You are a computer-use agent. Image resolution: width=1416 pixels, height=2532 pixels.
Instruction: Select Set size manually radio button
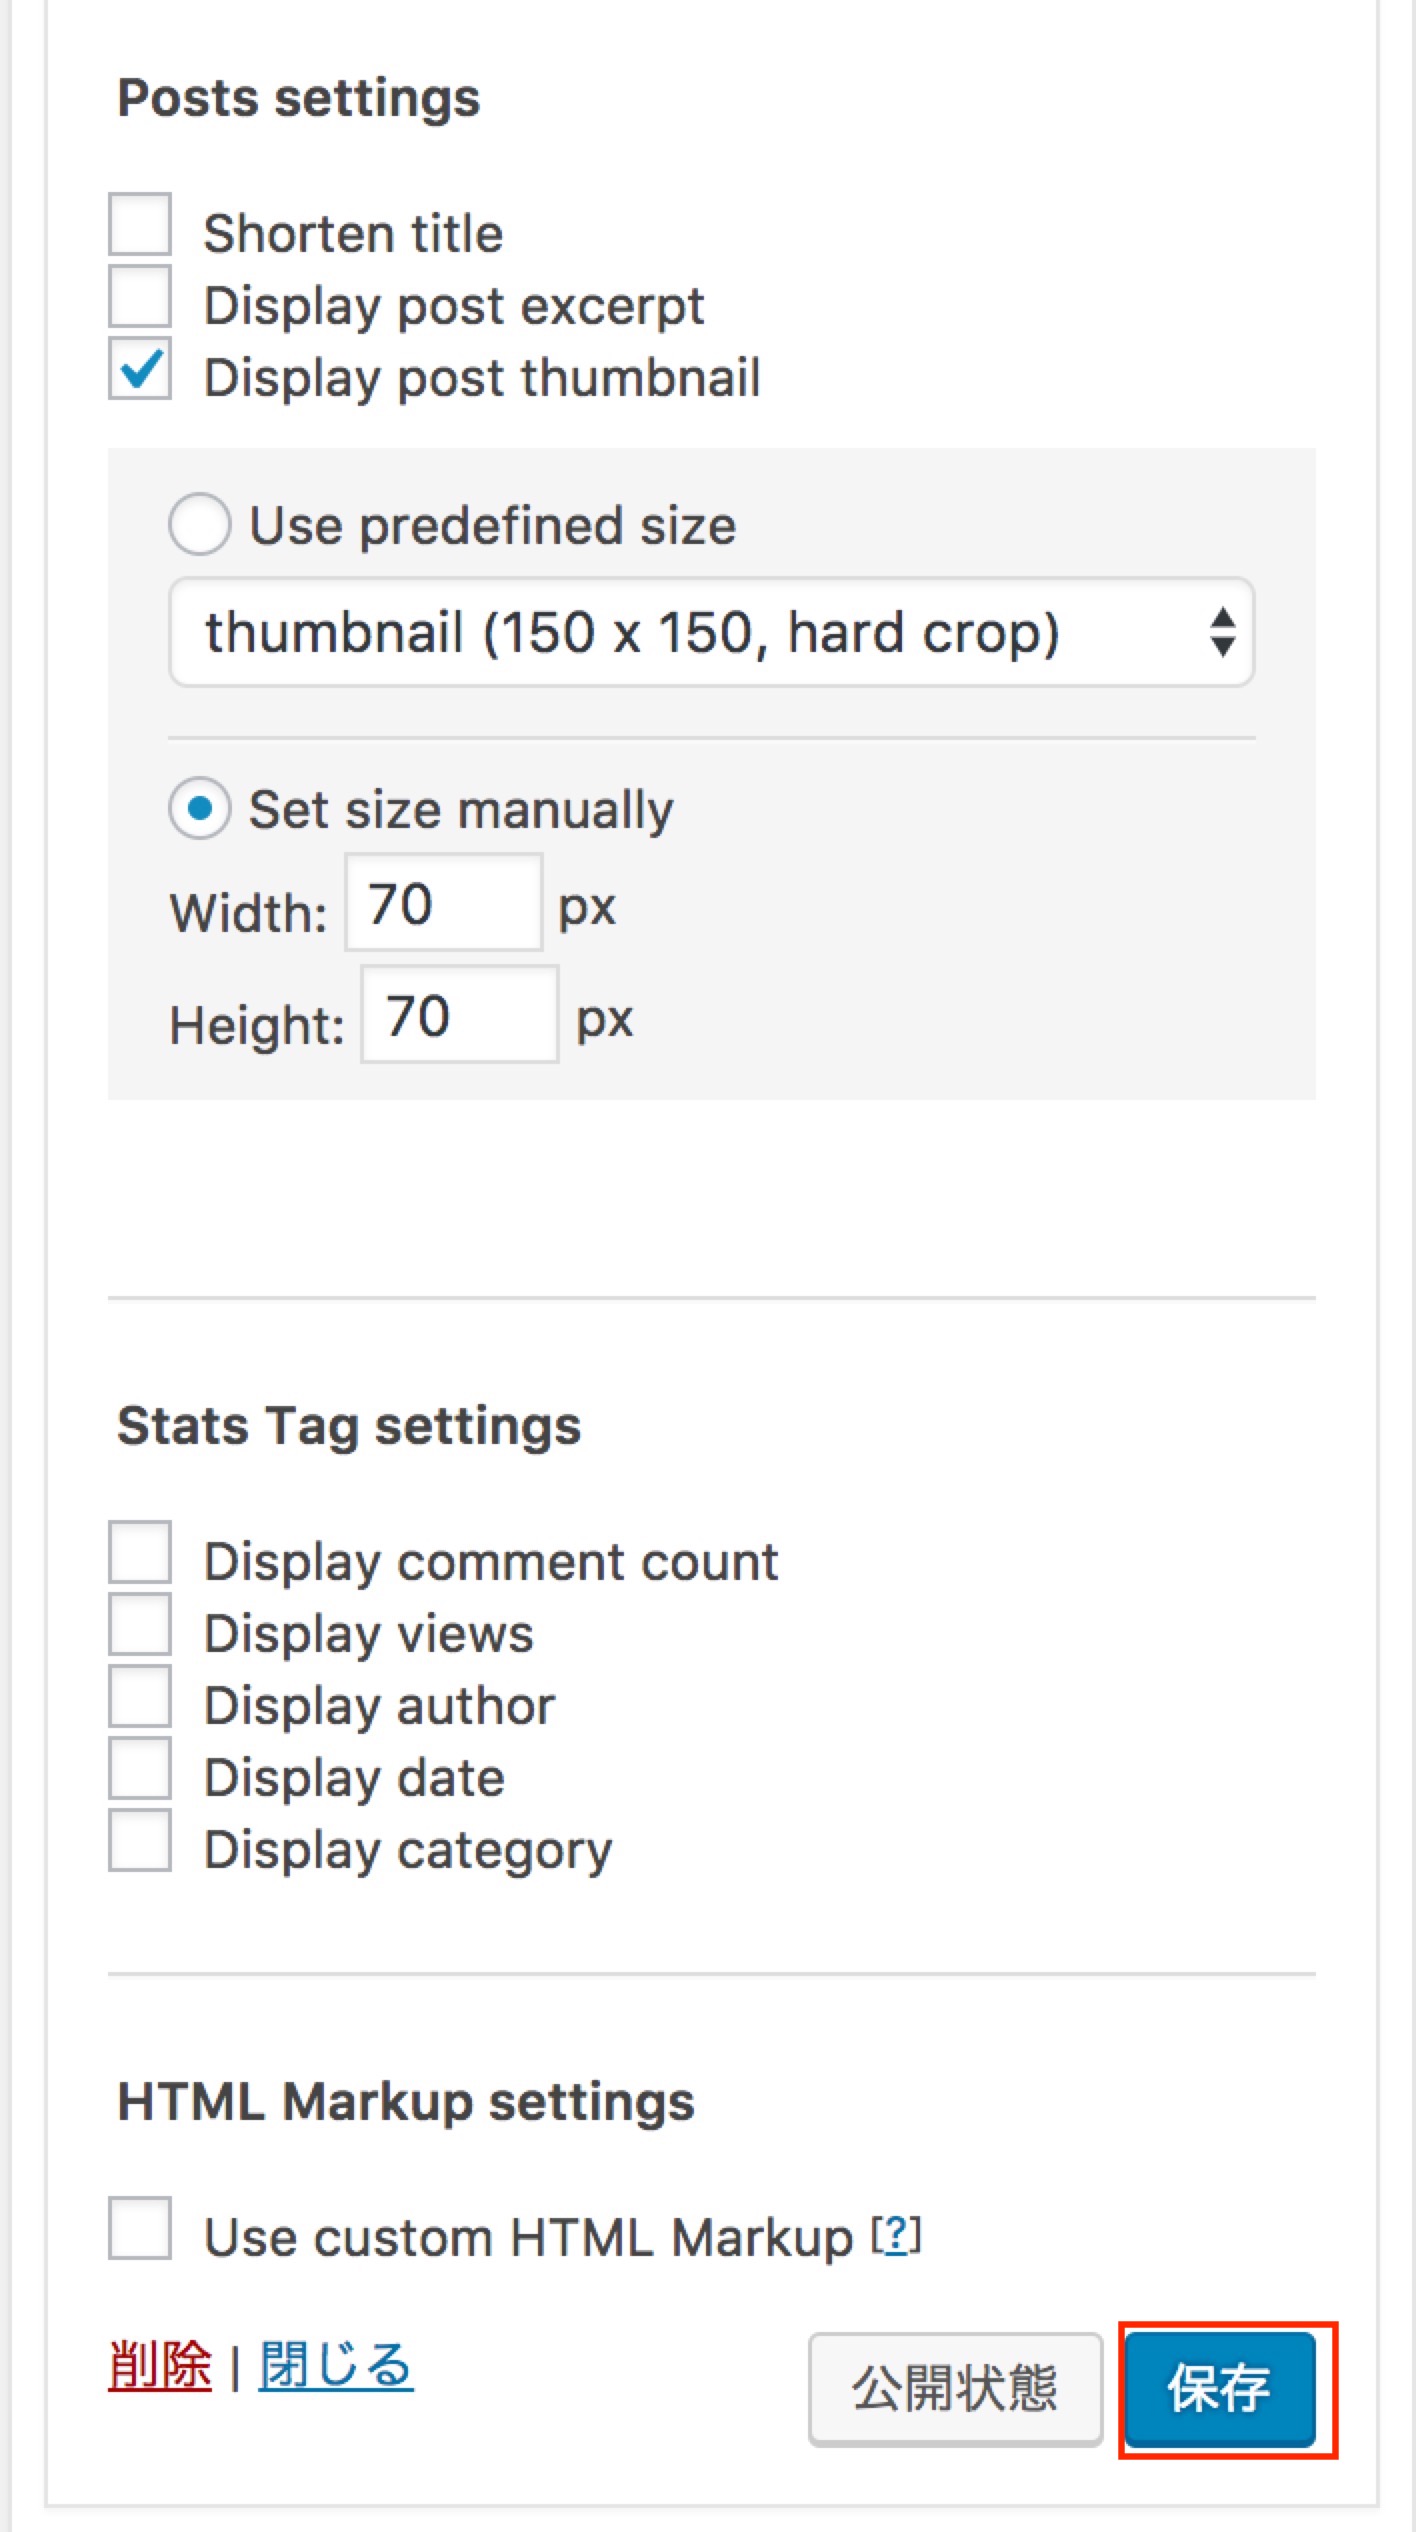(200, 808)
